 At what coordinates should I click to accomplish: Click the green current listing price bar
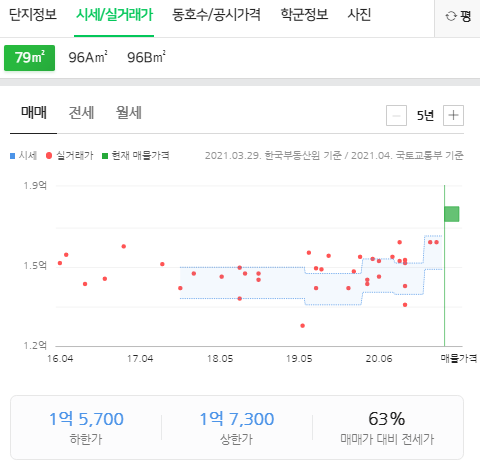pyautogui.click(x=452, y=214)
